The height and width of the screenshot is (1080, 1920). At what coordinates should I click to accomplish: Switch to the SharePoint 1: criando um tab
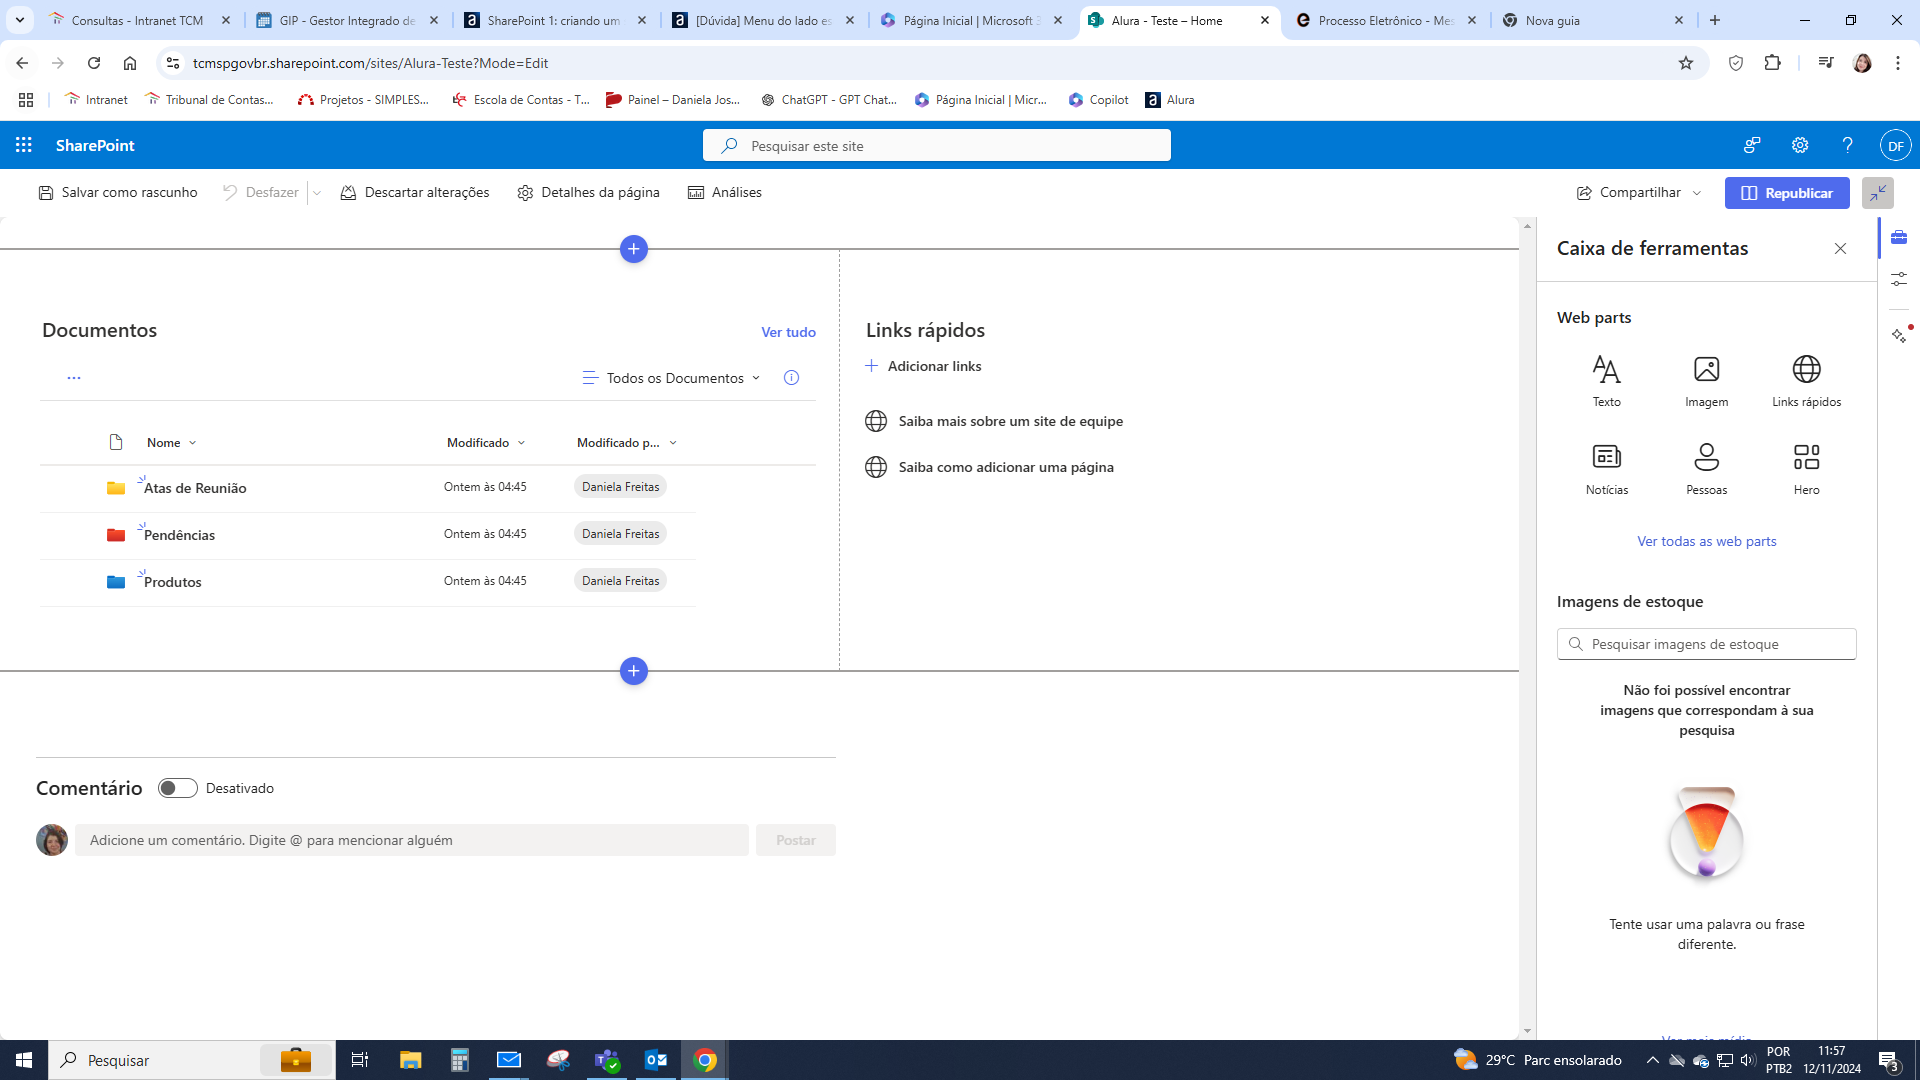click(x=556, y=20)
